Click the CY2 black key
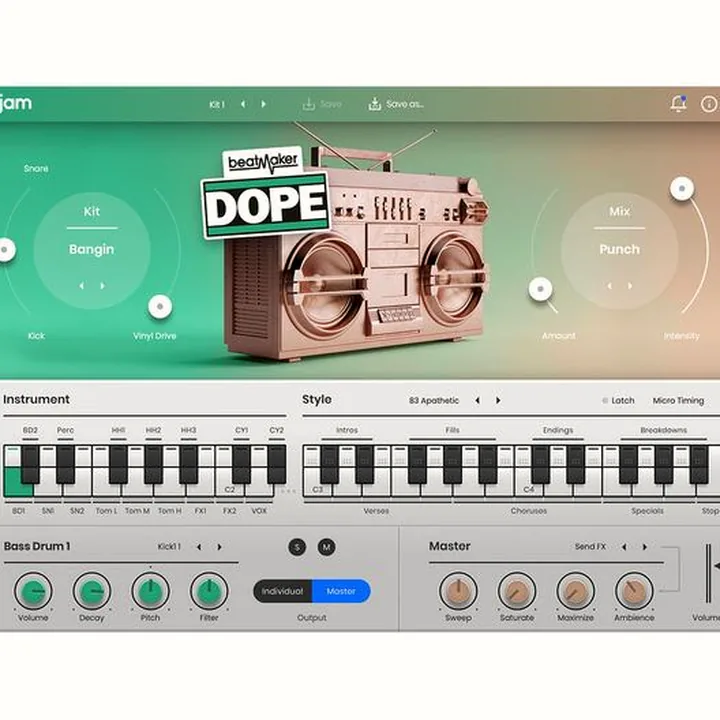The image size is (720, 720). pyautogui.click(x=277, y=464)
